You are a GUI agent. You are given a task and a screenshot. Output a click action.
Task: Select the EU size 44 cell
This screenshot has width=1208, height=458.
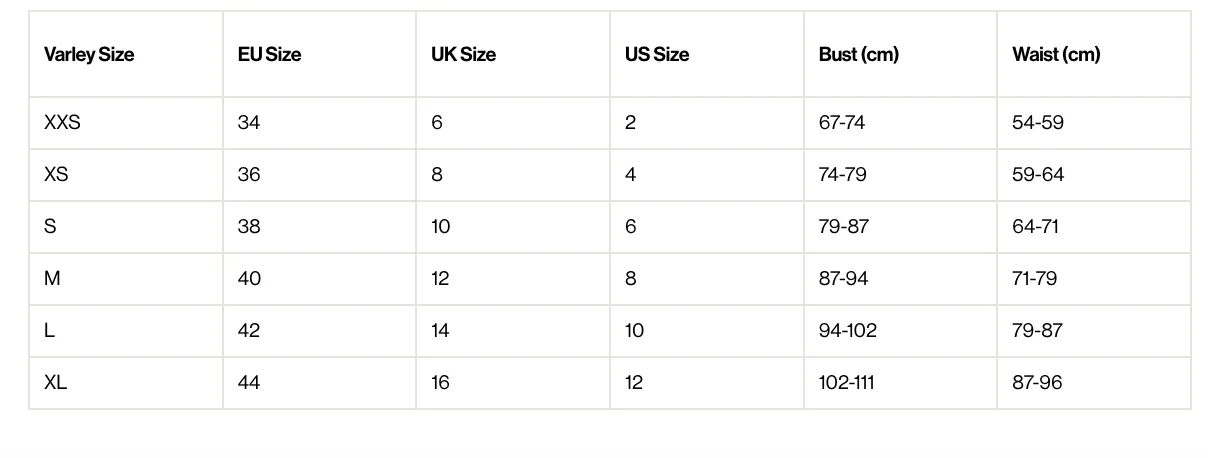point(320,383)
